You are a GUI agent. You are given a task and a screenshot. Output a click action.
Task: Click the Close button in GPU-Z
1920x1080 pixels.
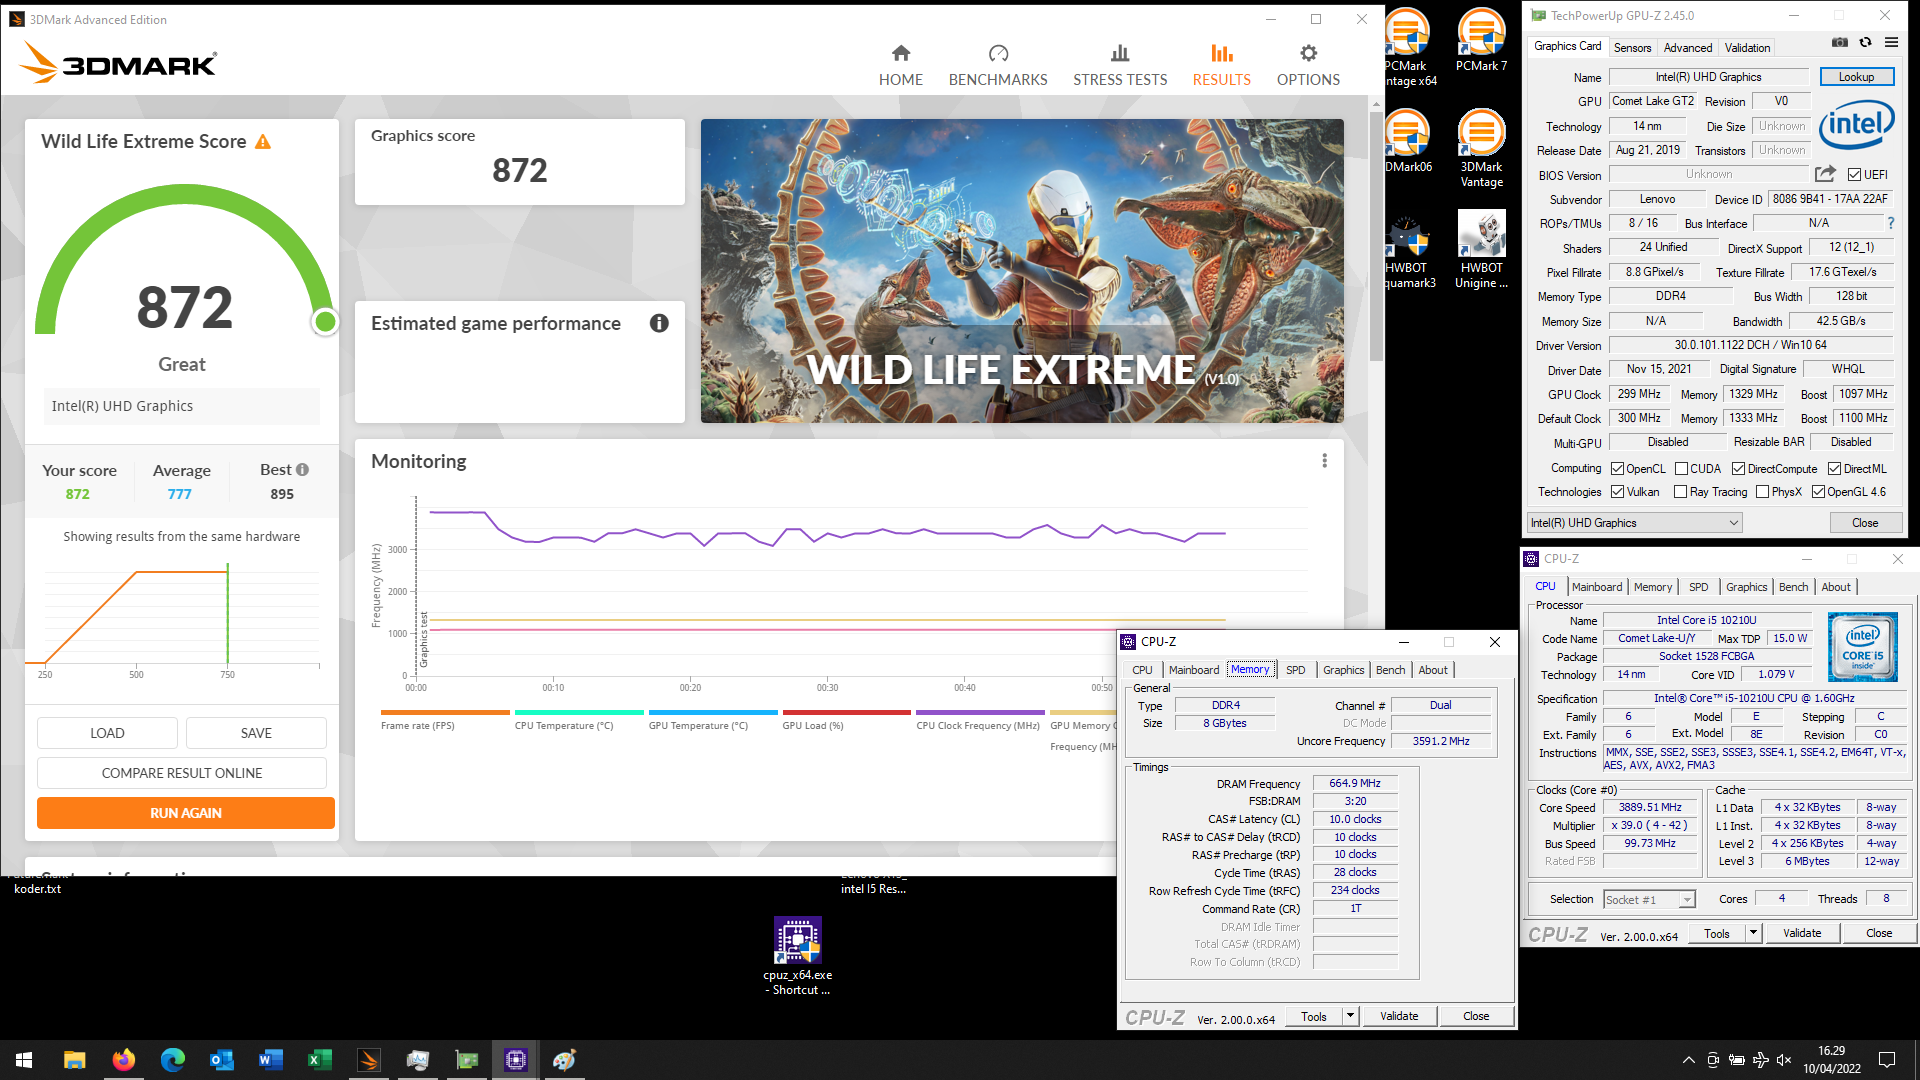click(1865, 523)
